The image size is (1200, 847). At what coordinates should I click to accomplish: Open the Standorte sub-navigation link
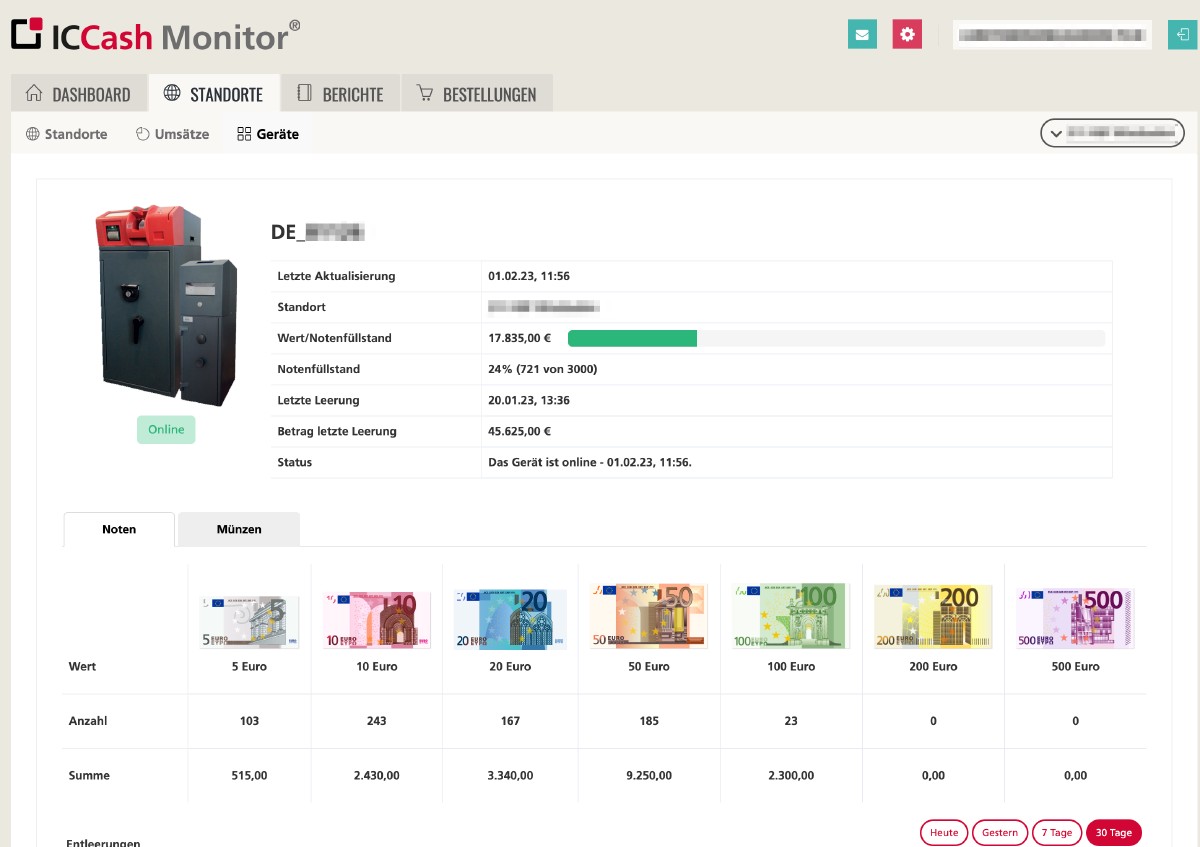tap(66, 134)
